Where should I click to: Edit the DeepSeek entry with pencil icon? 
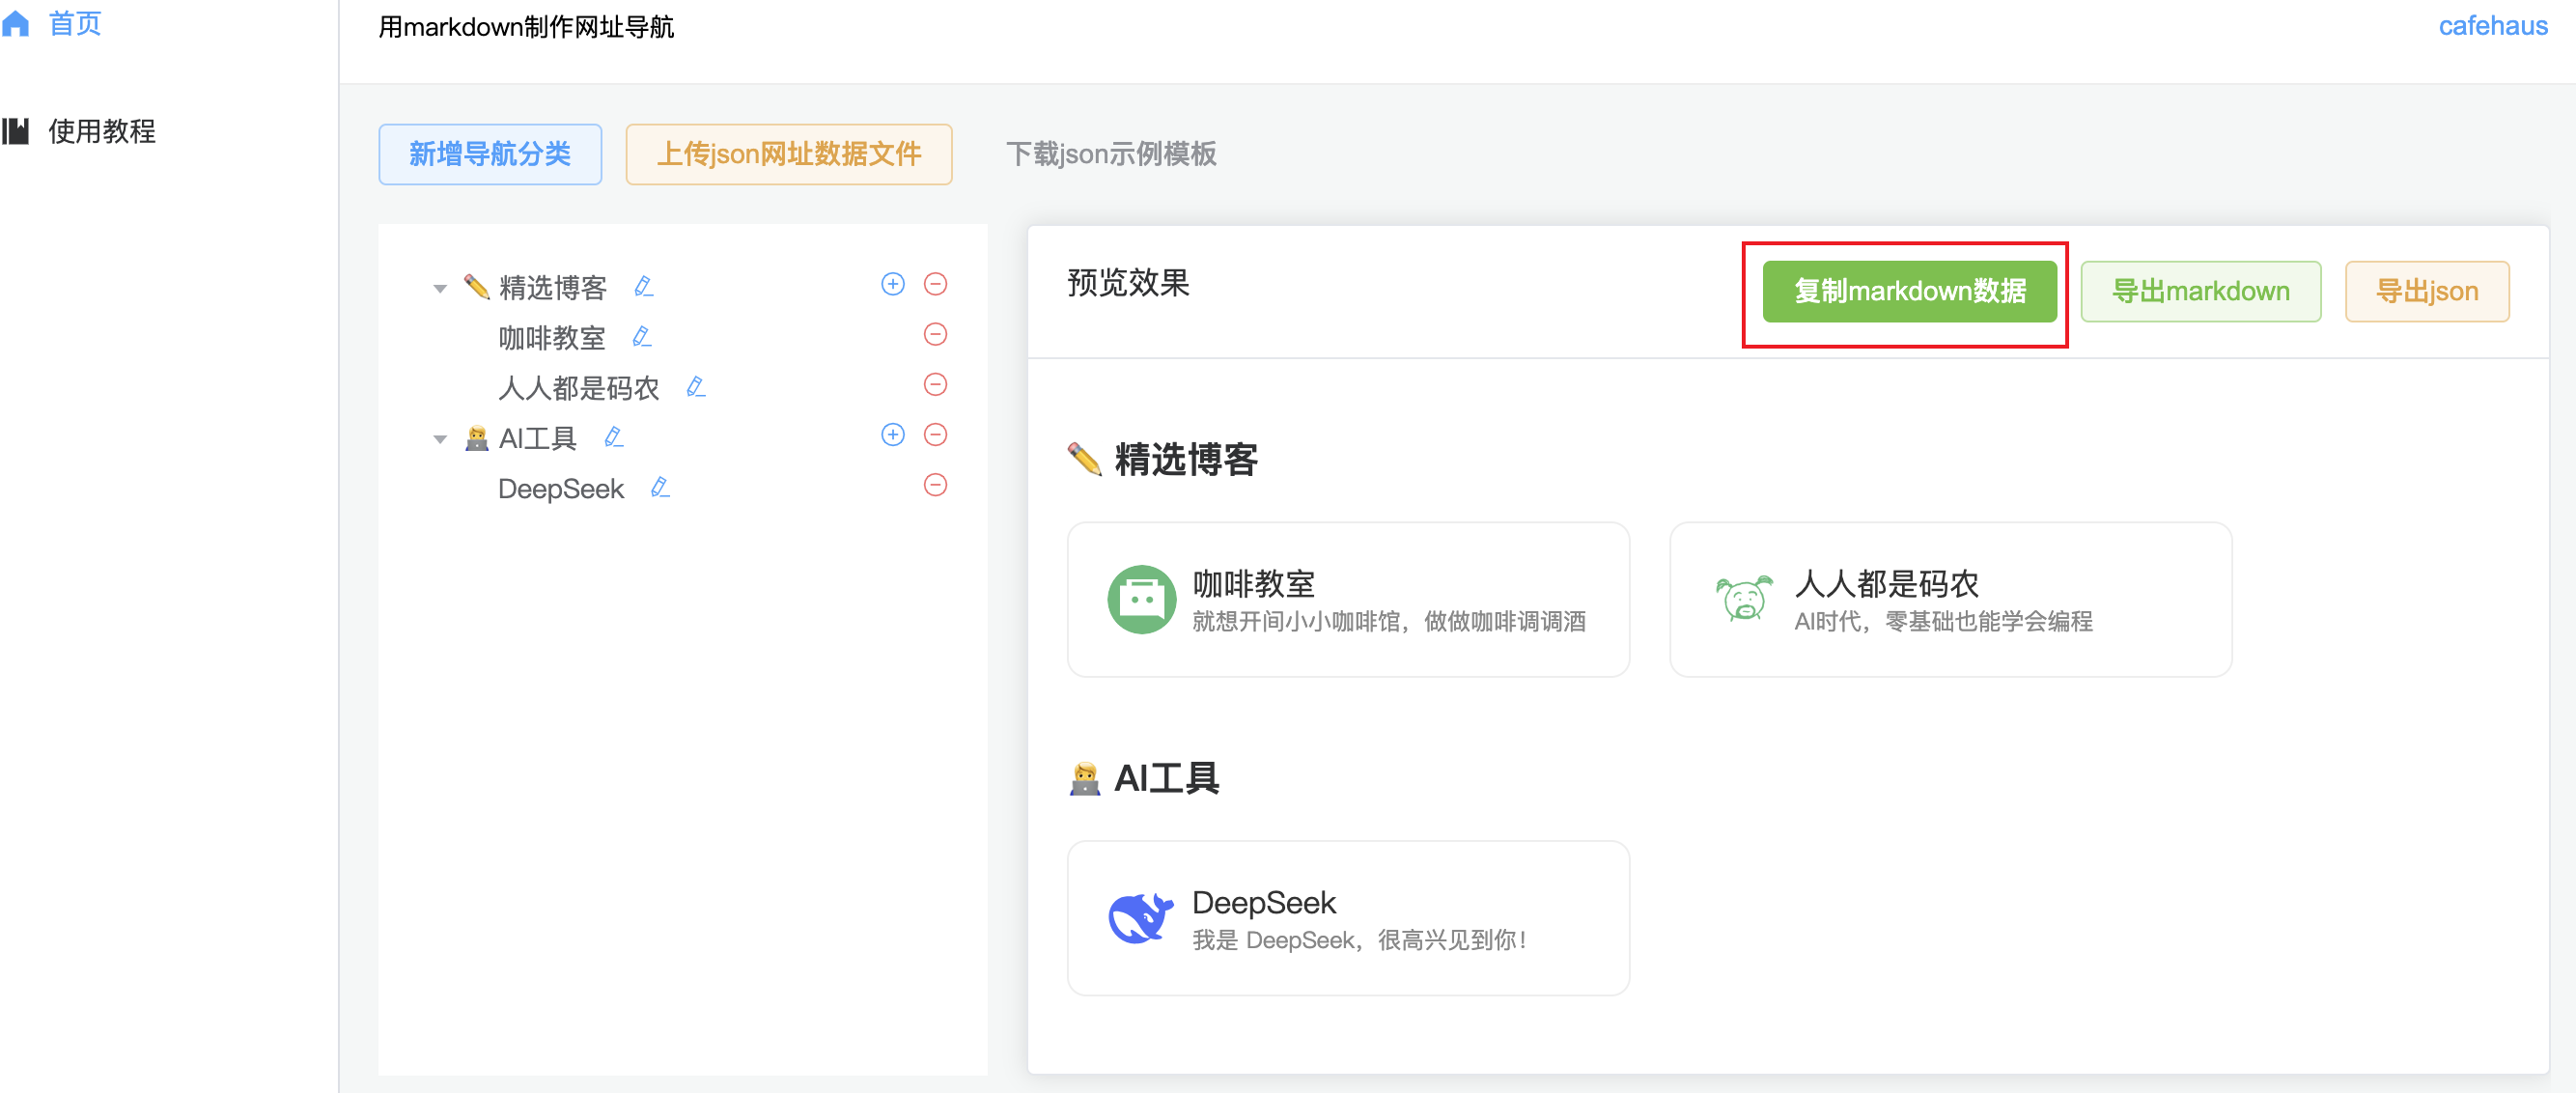[x=660, y=487]
